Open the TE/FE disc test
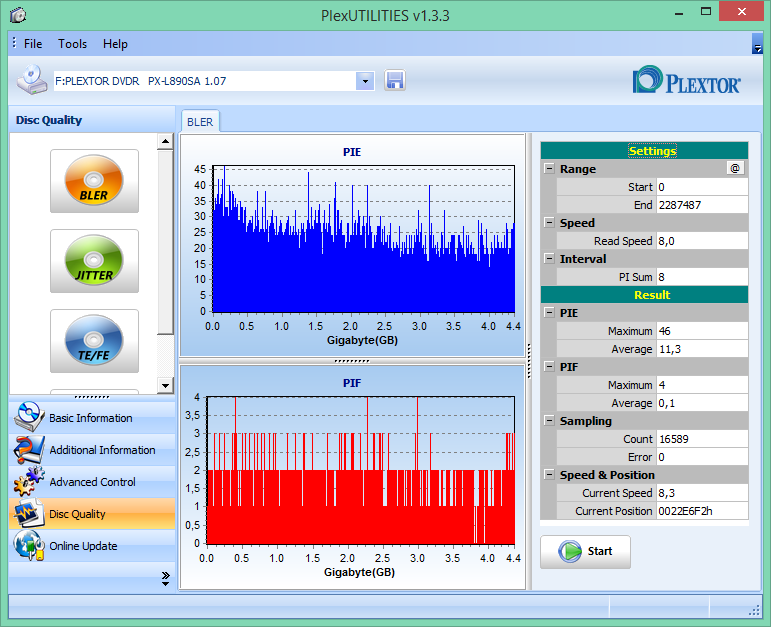This screenshot has width=771, height=627. [94, 341]
